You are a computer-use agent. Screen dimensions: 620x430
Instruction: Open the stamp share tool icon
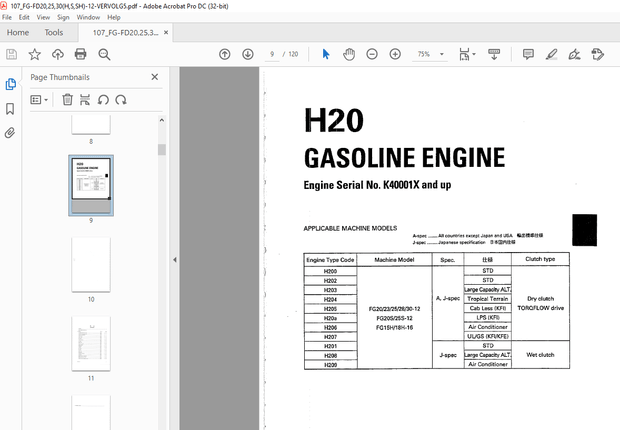[x=597, y=54]
